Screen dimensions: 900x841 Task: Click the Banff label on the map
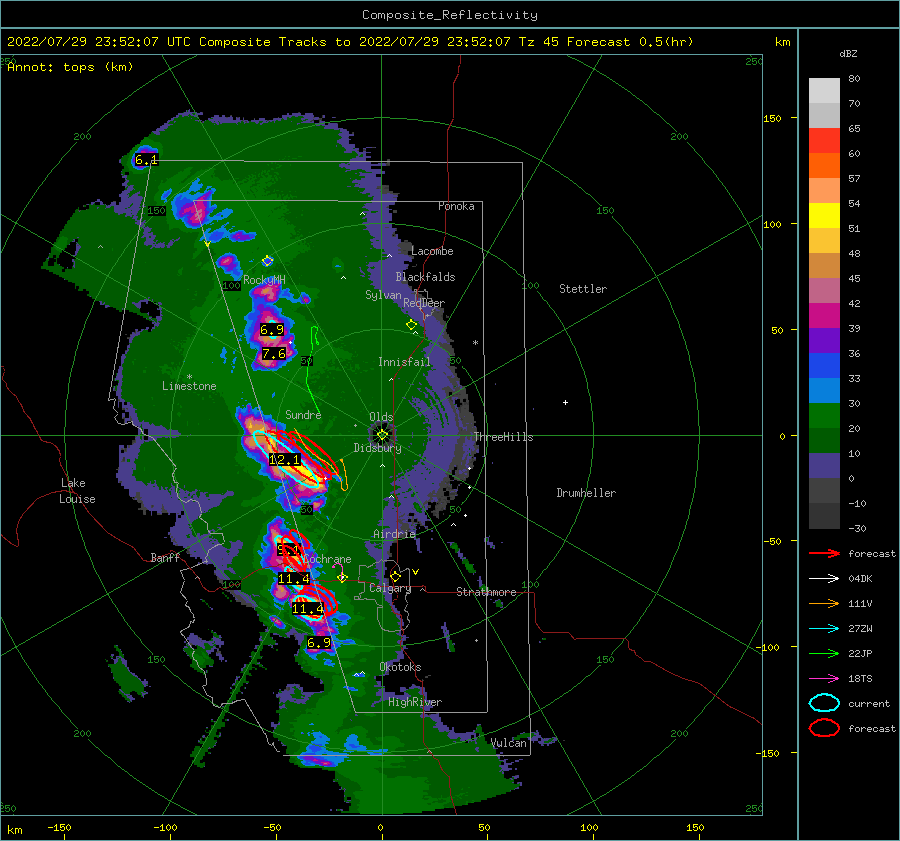[165, 557]
